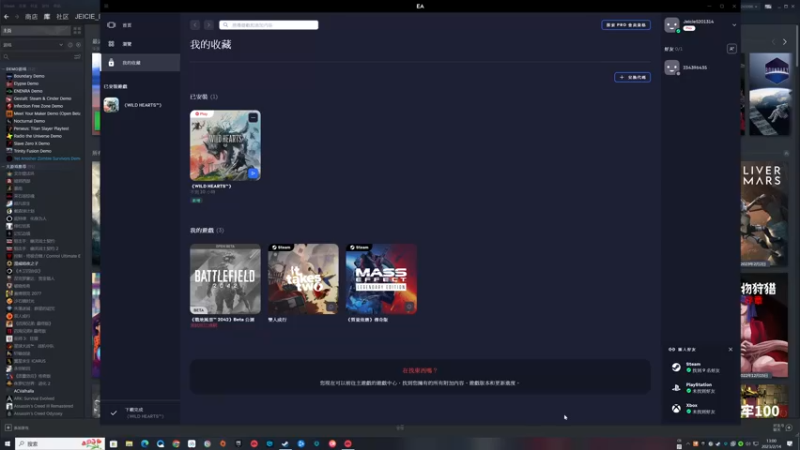Select Slave Zero X Demo in Steam

click(x=32, y=144)
